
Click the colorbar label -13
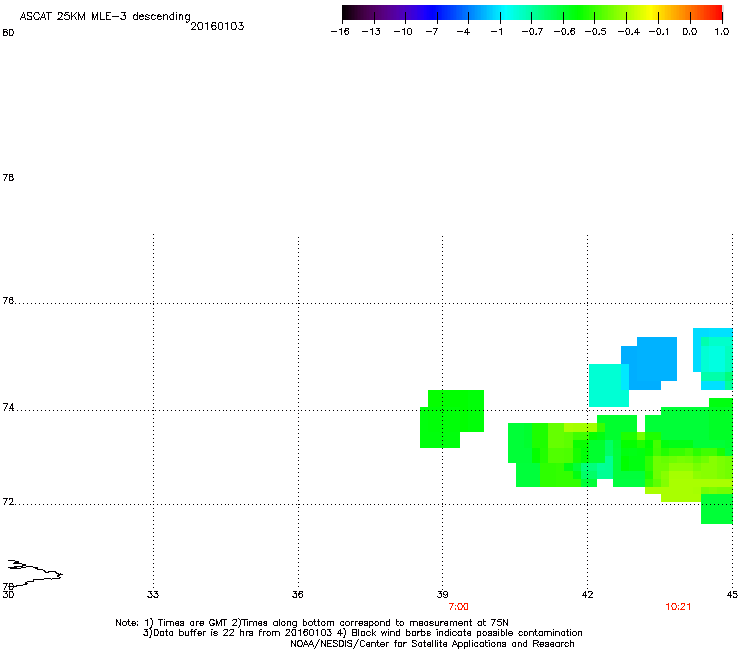coord(371,32)
